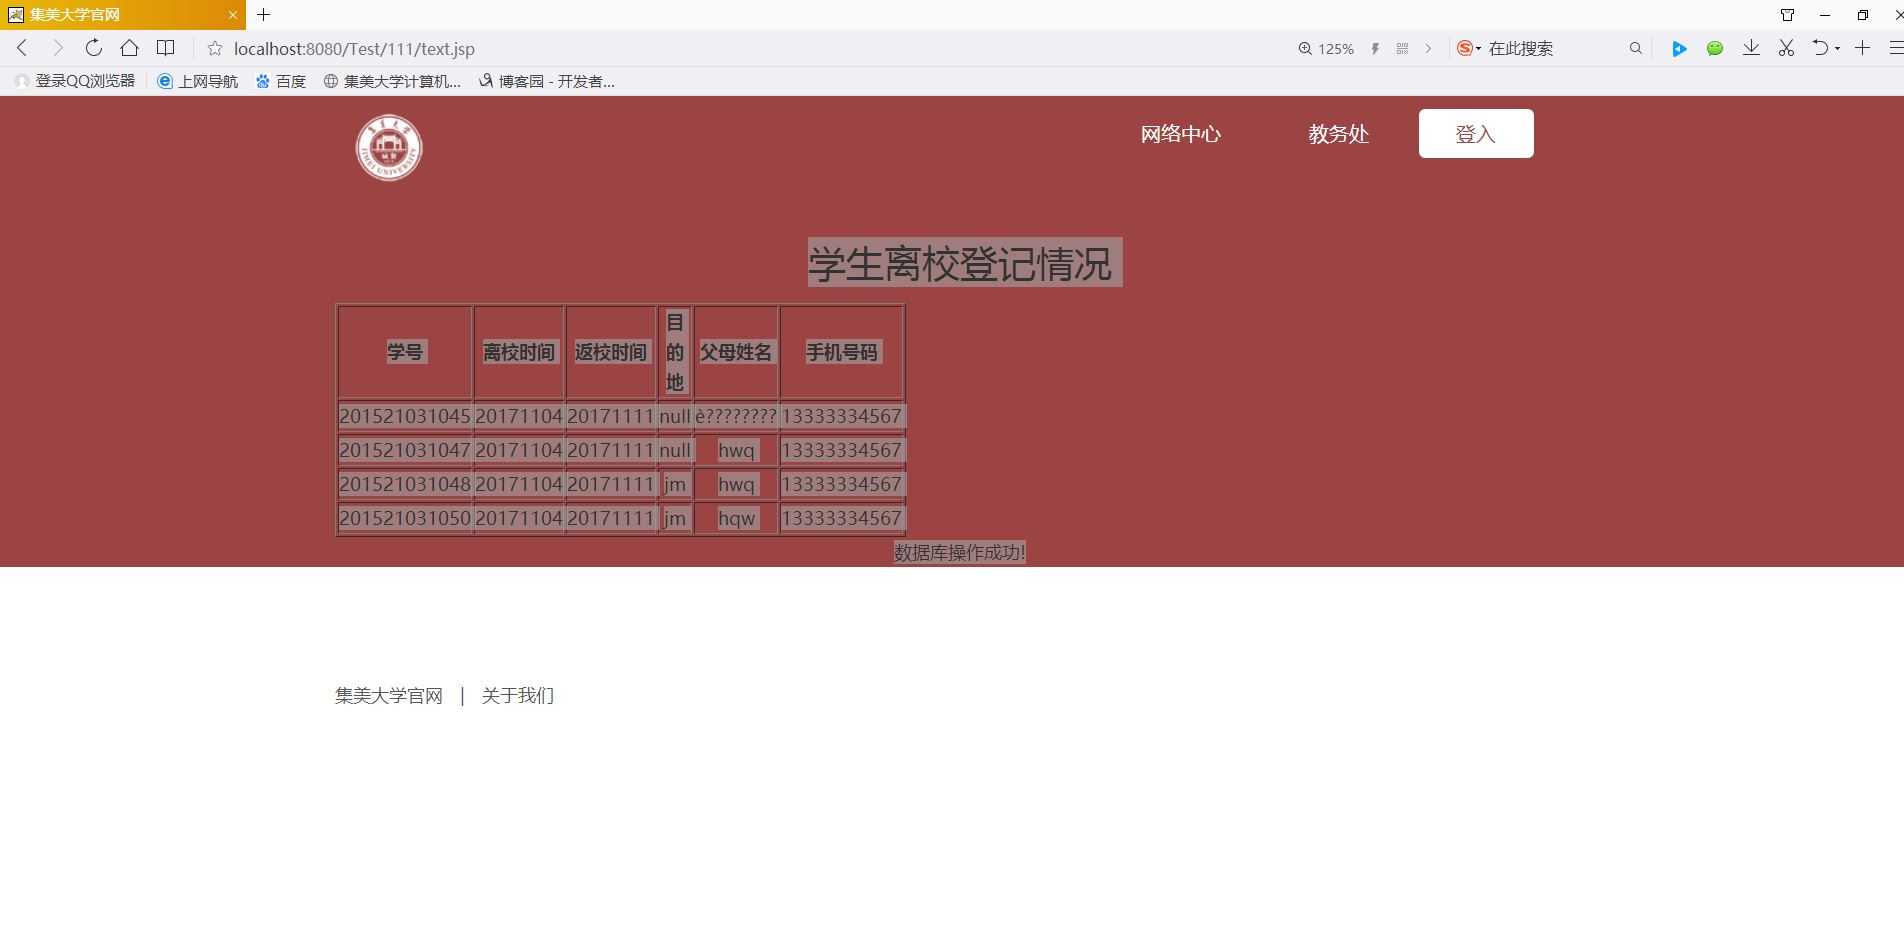The image size is (1904, 925).
Task: Open 教务处 navigation item
Action: 1338,134
